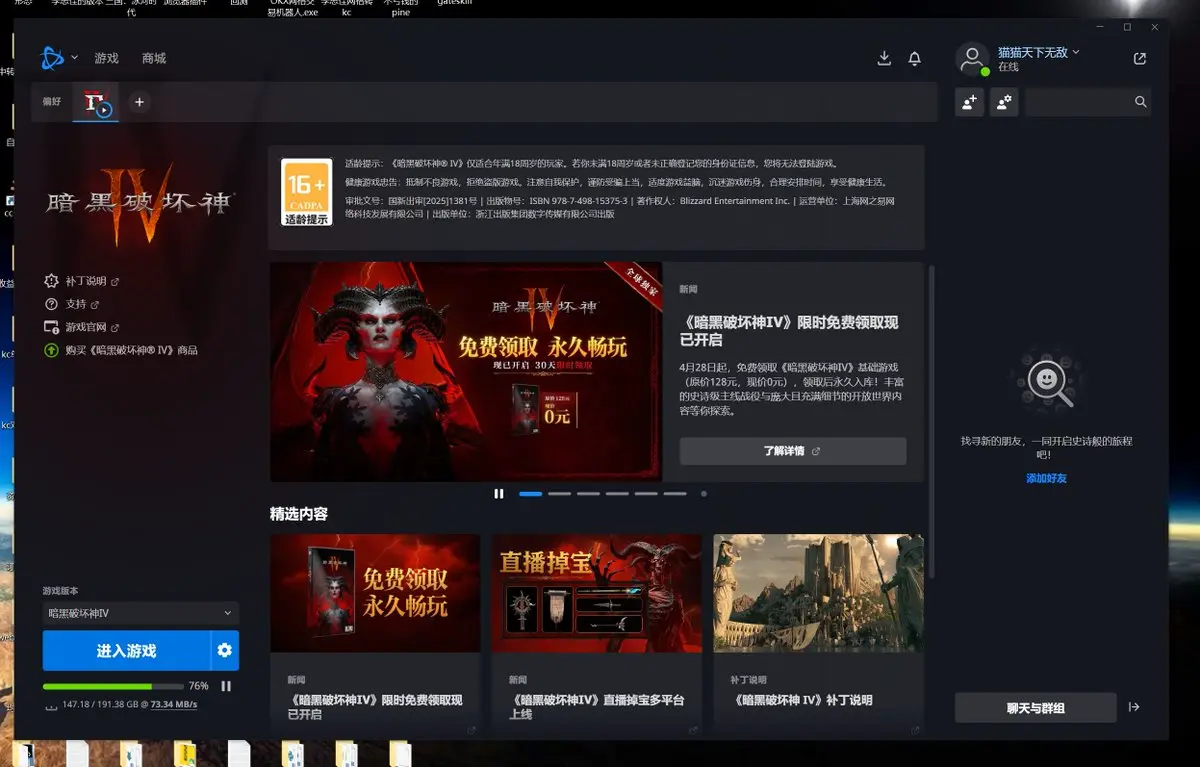
Task: Click the add friend icon button
Action: tap(970, 102)
